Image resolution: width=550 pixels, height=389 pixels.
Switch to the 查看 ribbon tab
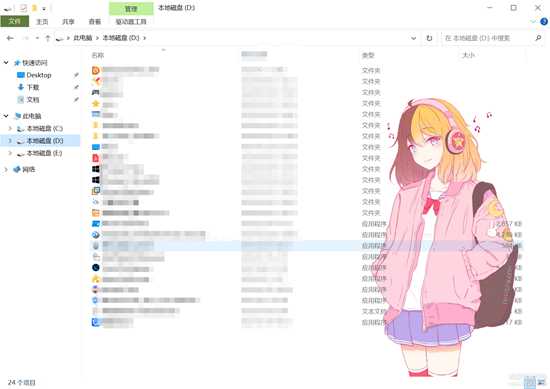tap(95, 22)
